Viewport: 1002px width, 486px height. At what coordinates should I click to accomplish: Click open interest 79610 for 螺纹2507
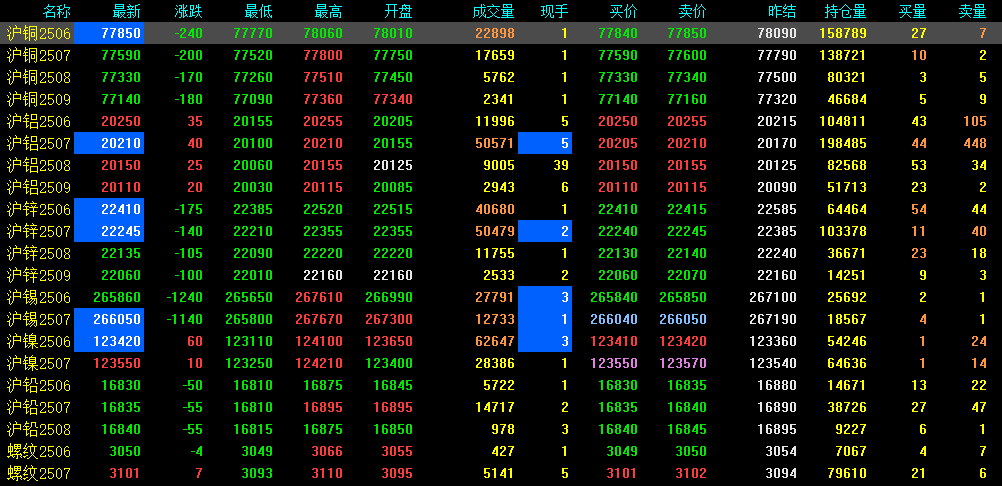tap(847, 474)
